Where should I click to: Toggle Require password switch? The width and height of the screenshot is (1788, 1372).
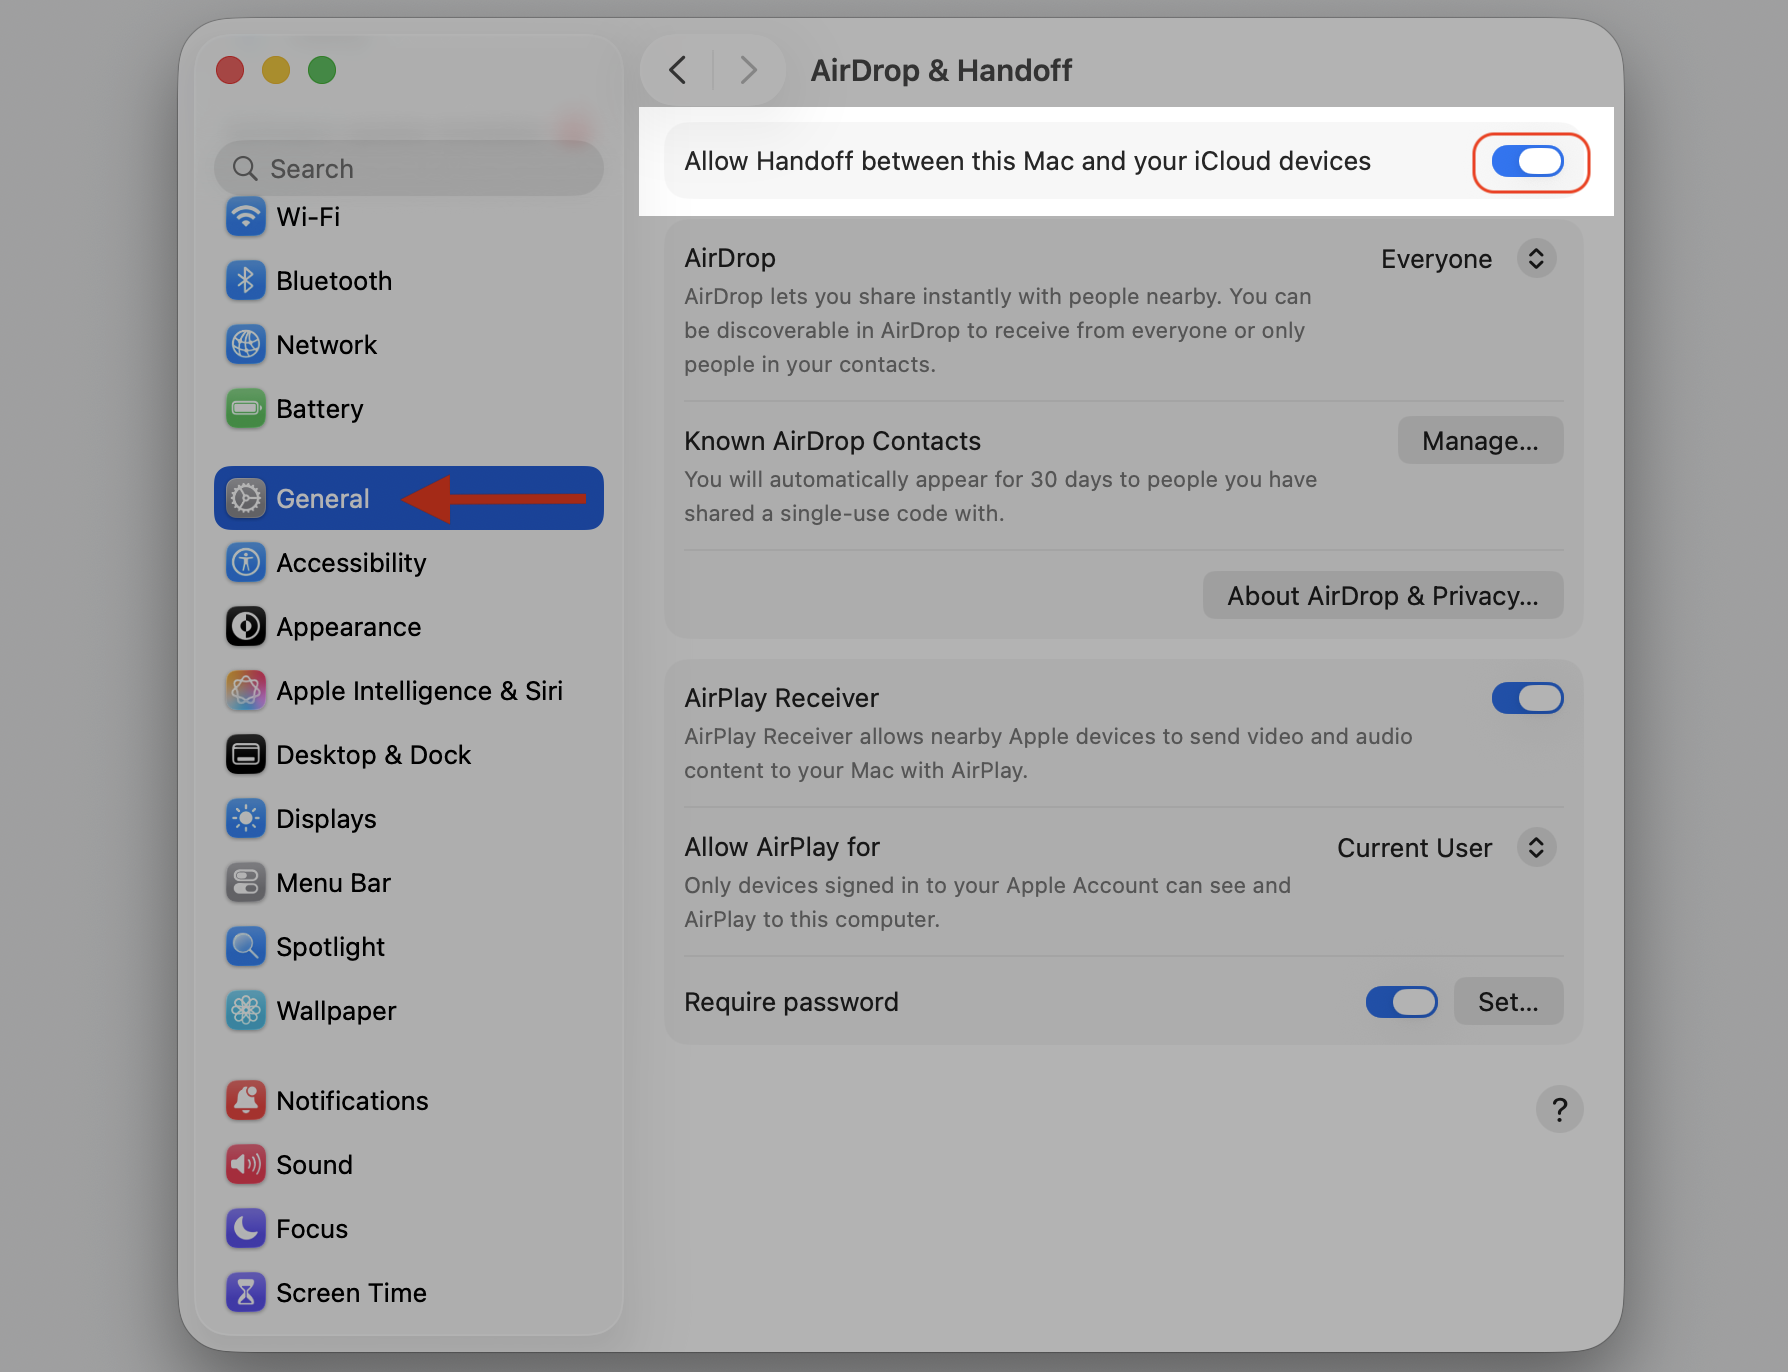coord(1401,1001)
